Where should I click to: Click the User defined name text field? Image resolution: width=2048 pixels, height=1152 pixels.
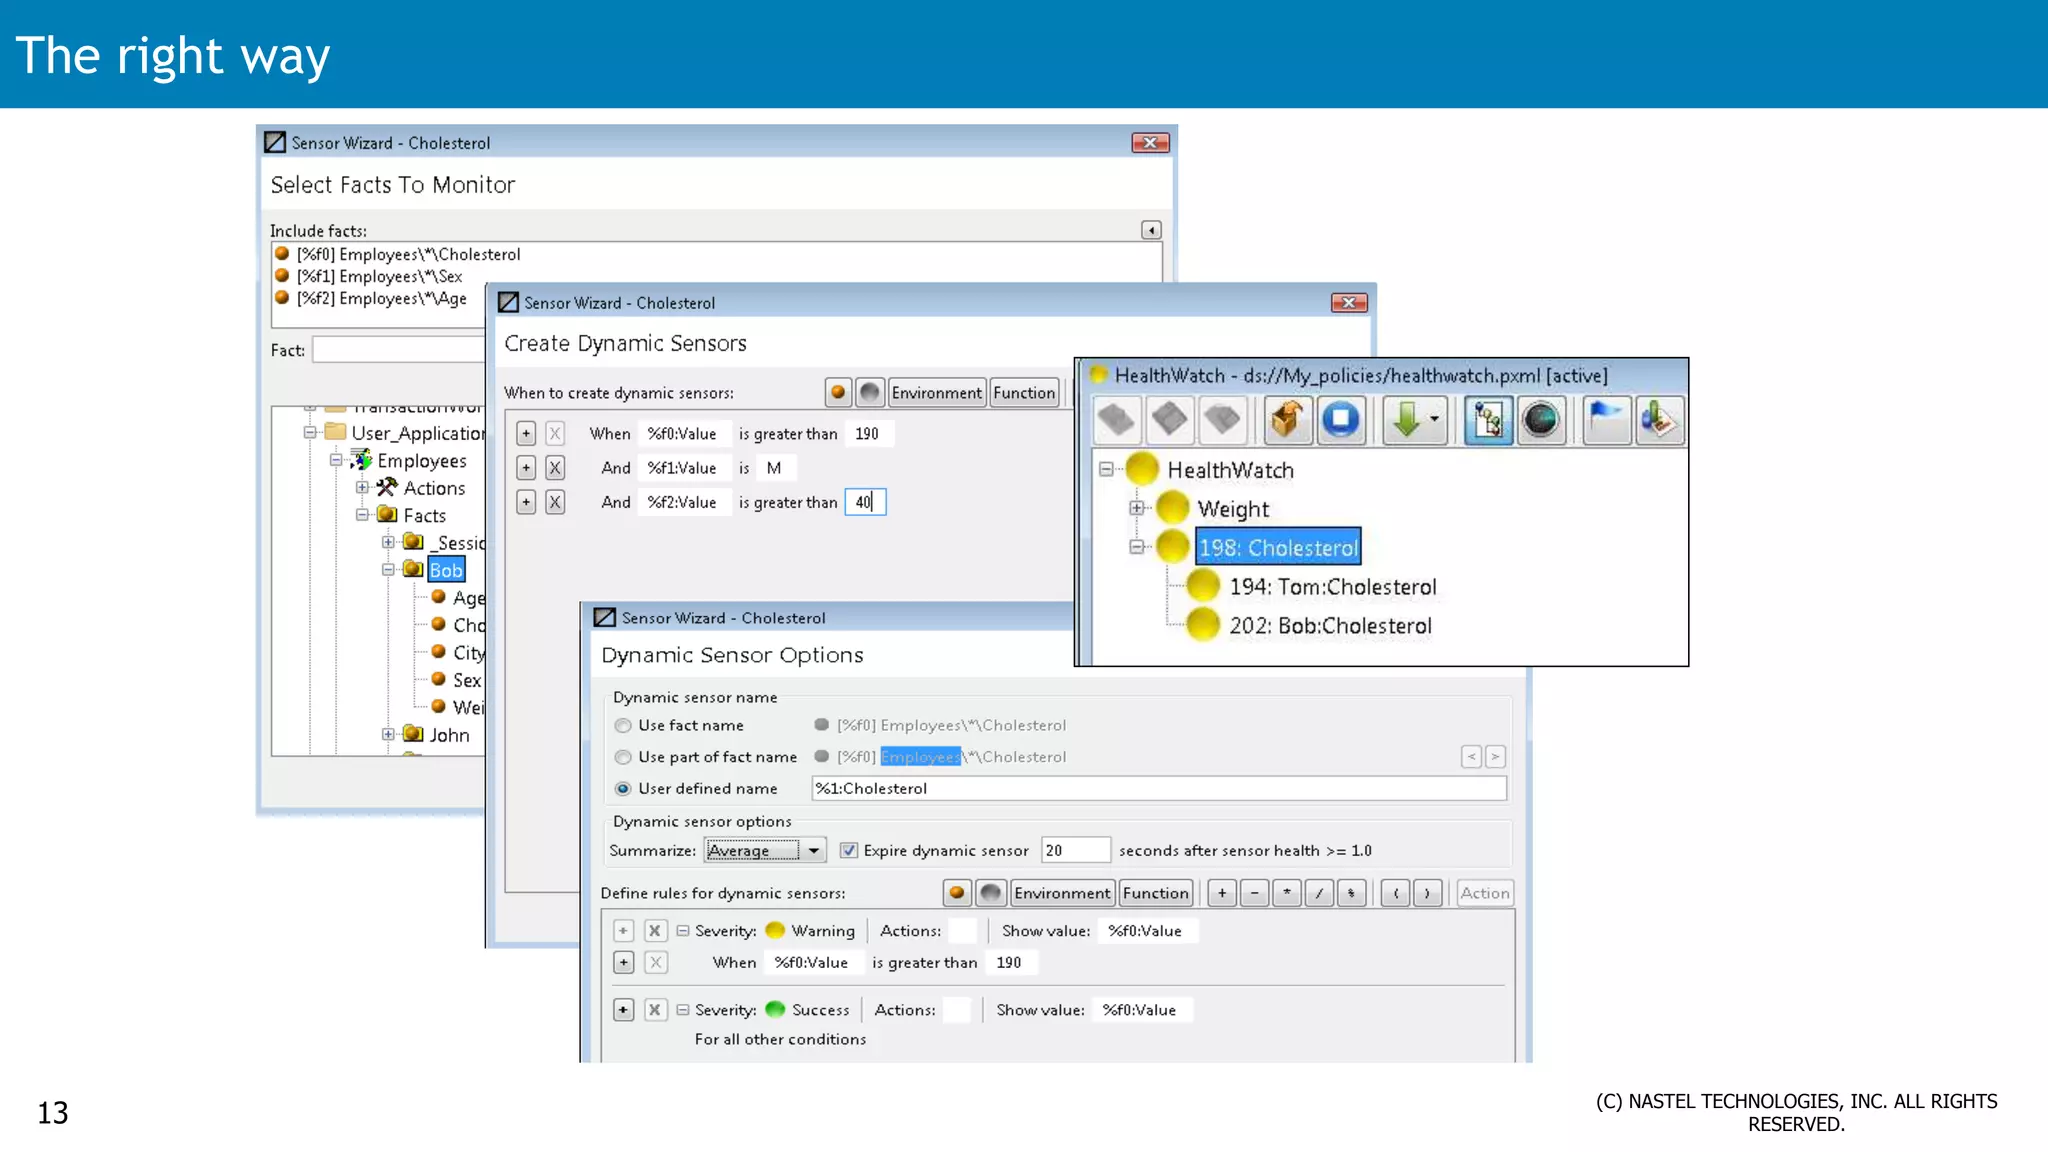click(x=1158, y=789)
